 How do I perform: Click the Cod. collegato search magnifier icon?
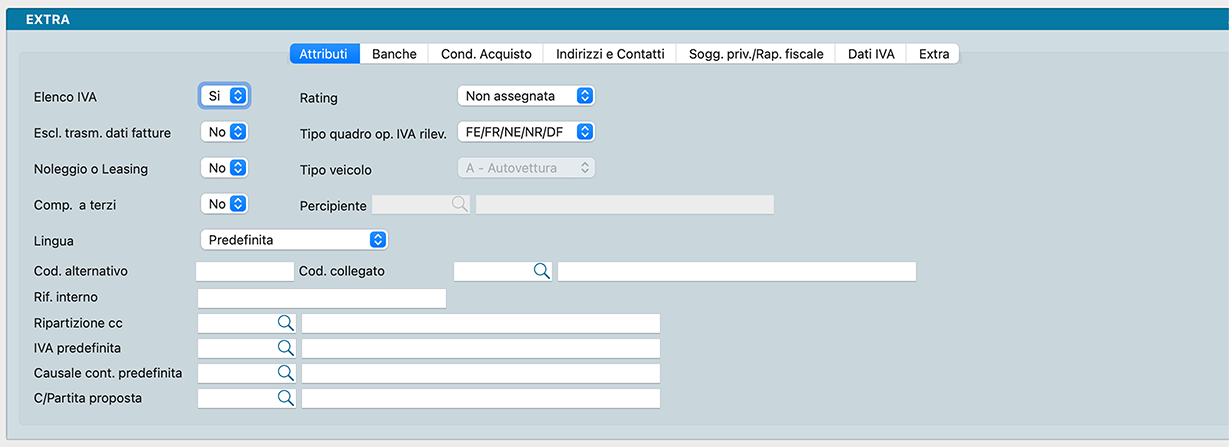pyautogui.click(x=540, y=271)
